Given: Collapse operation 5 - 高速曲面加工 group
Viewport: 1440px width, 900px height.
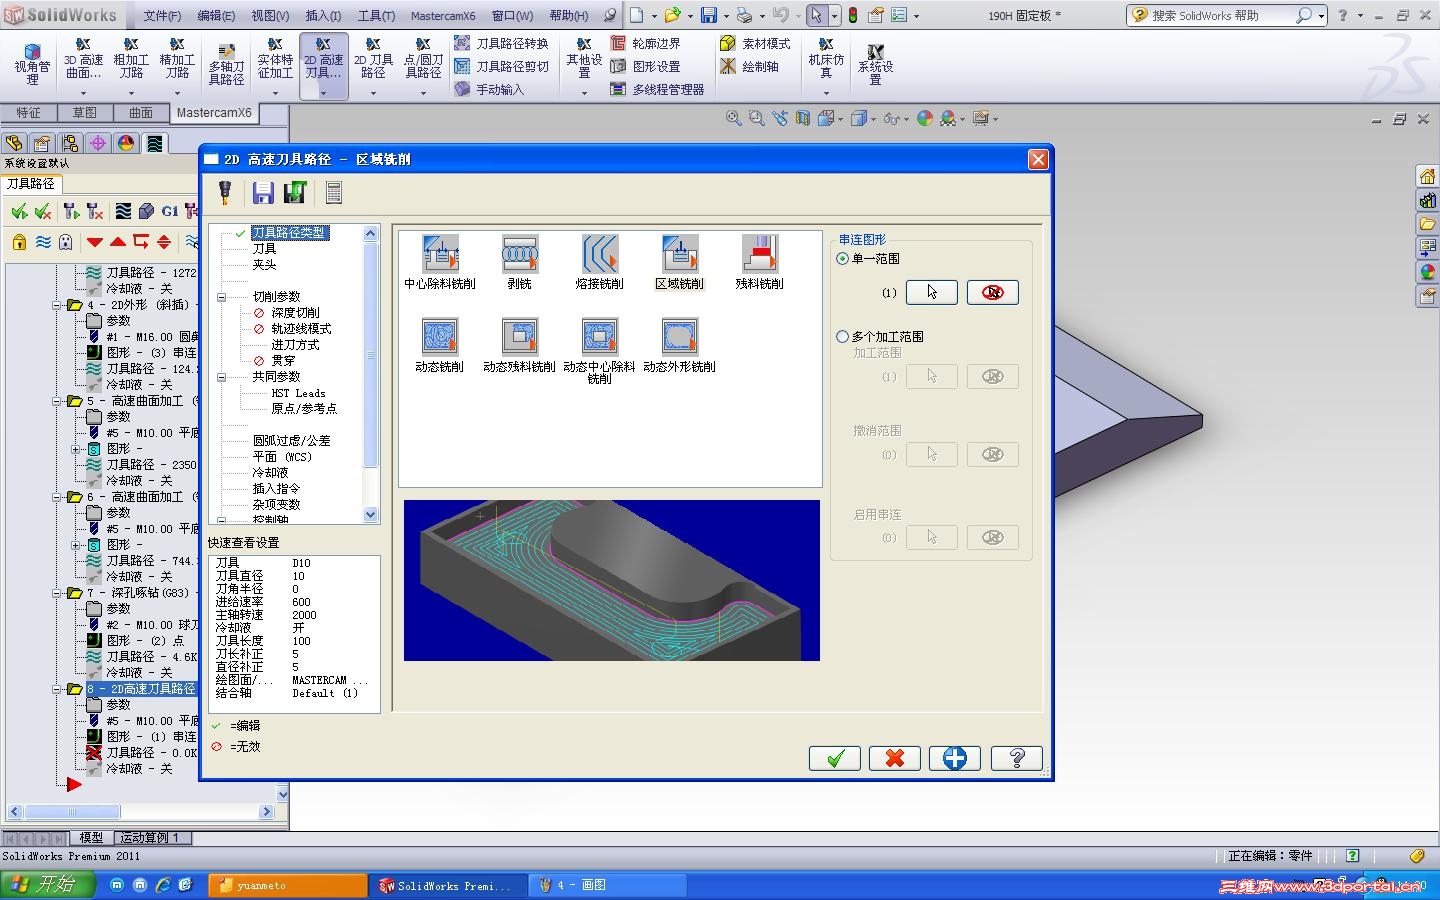Looking at the screenshot, I should [x=57, y=401].
